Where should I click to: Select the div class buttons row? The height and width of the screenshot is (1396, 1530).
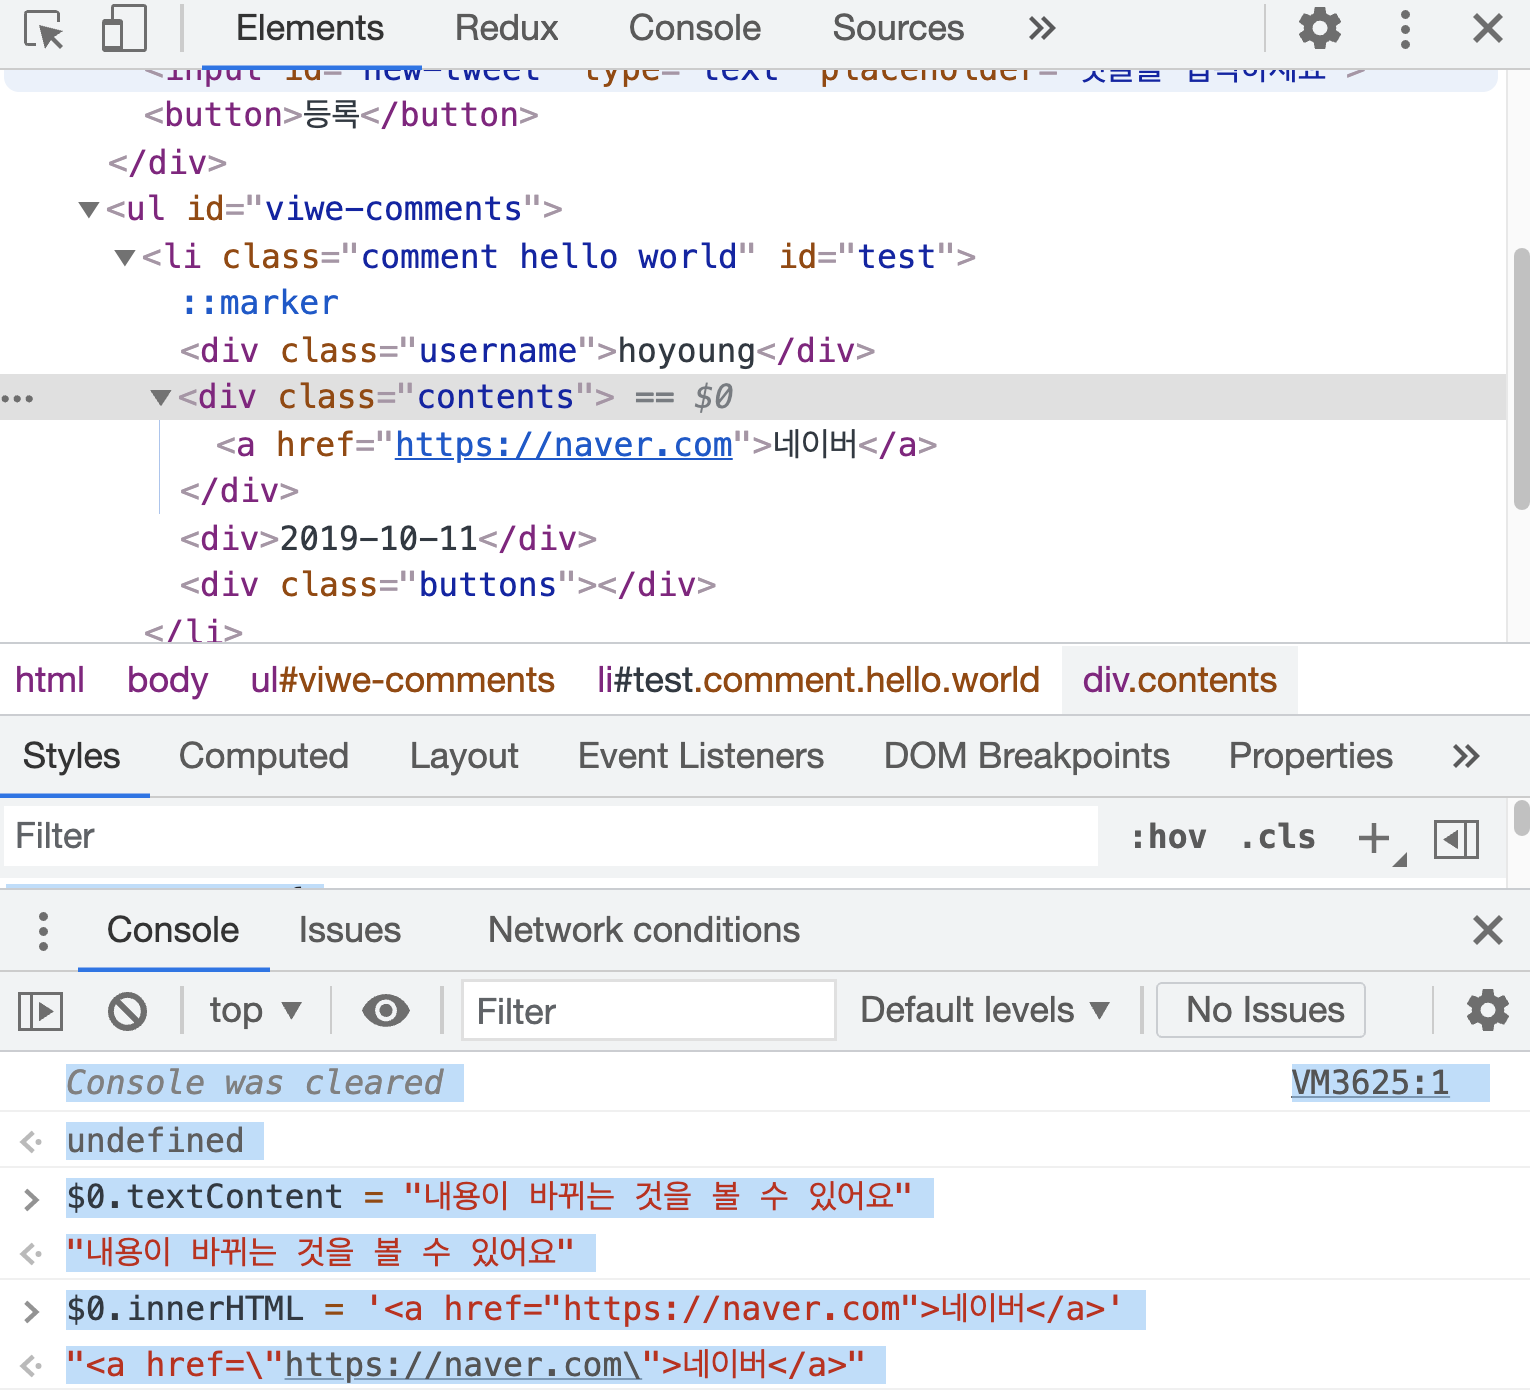pyautogui.click(x=448, y=585)
